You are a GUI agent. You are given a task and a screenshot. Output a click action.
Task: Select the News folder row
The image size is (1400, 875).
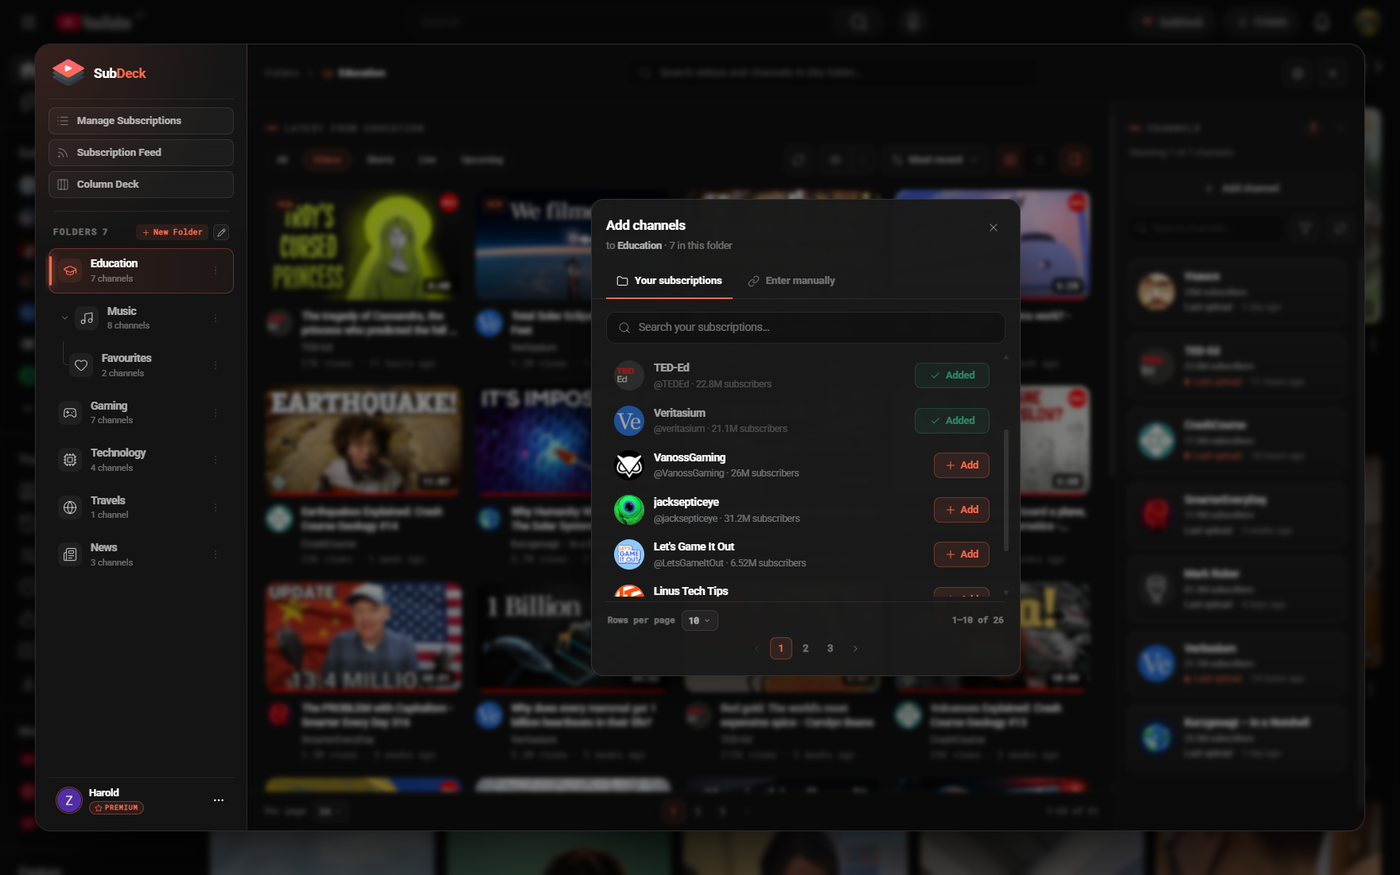click(x=141, y=554)
